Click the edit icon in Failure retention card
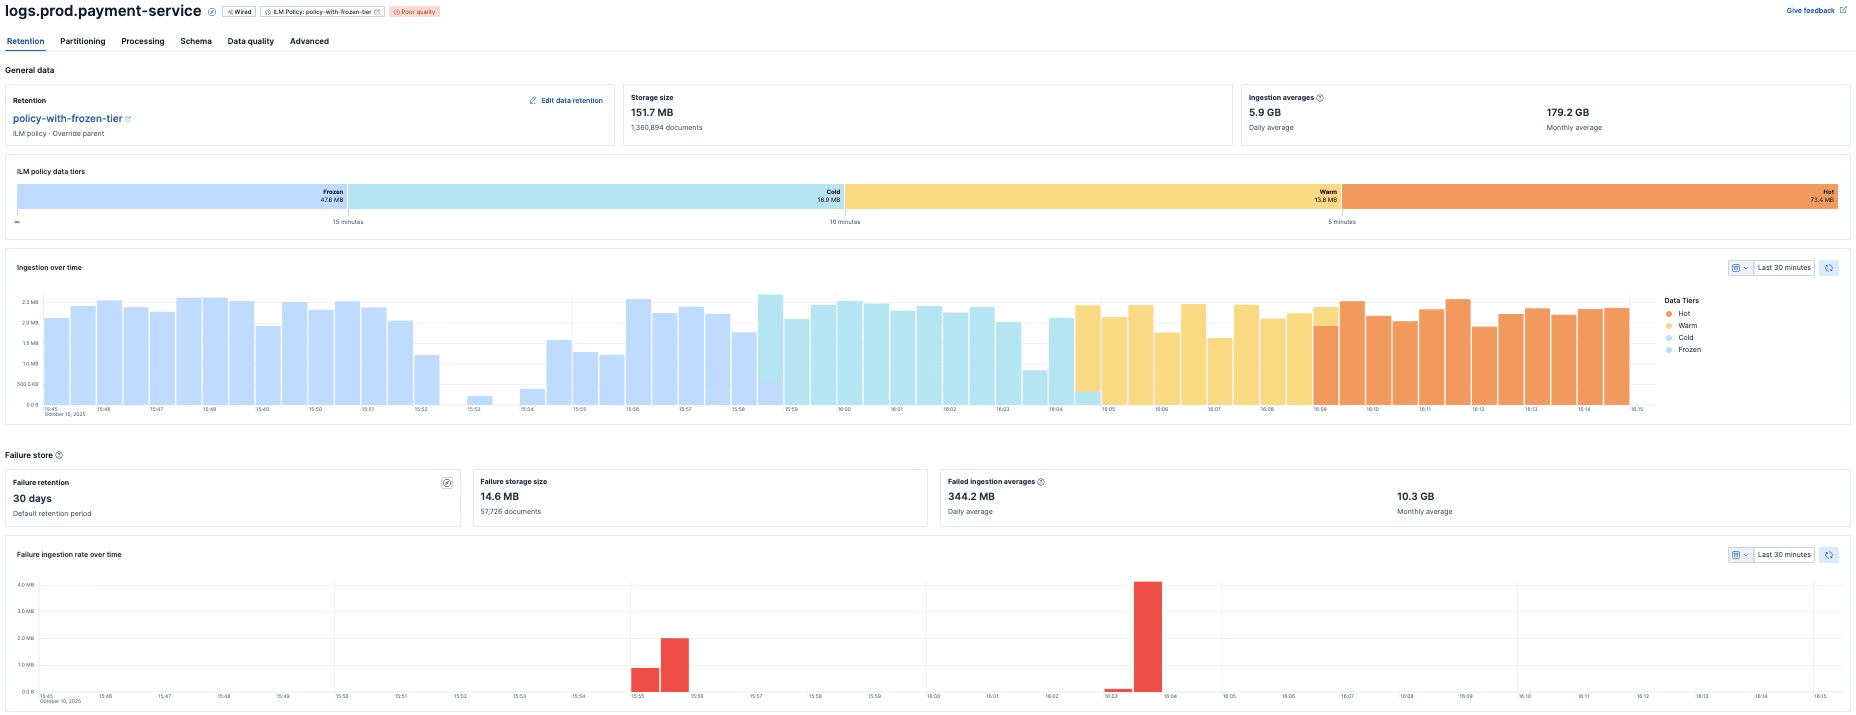This screenshot has width=1856, height=715. (x=447, y=483)
